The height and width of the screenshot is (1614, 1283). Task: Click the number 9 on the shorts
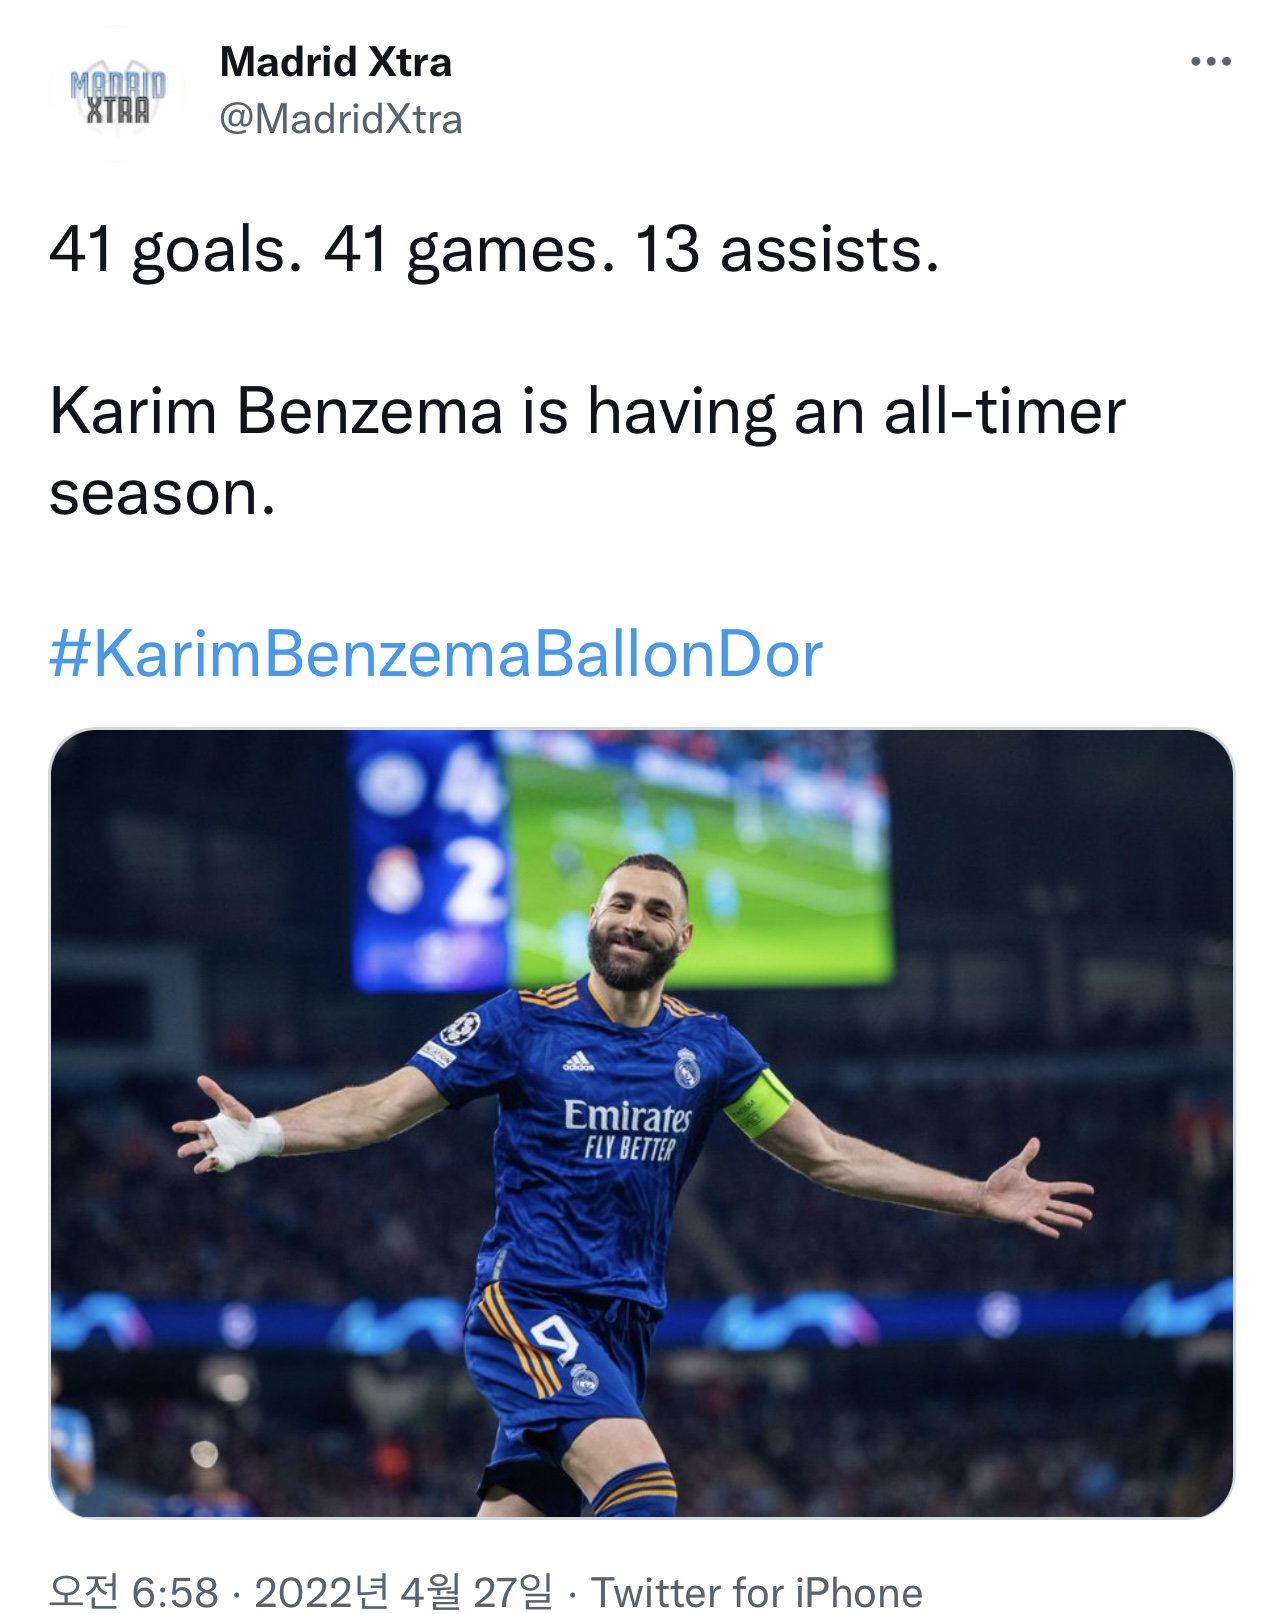[x=553, y=1338]
